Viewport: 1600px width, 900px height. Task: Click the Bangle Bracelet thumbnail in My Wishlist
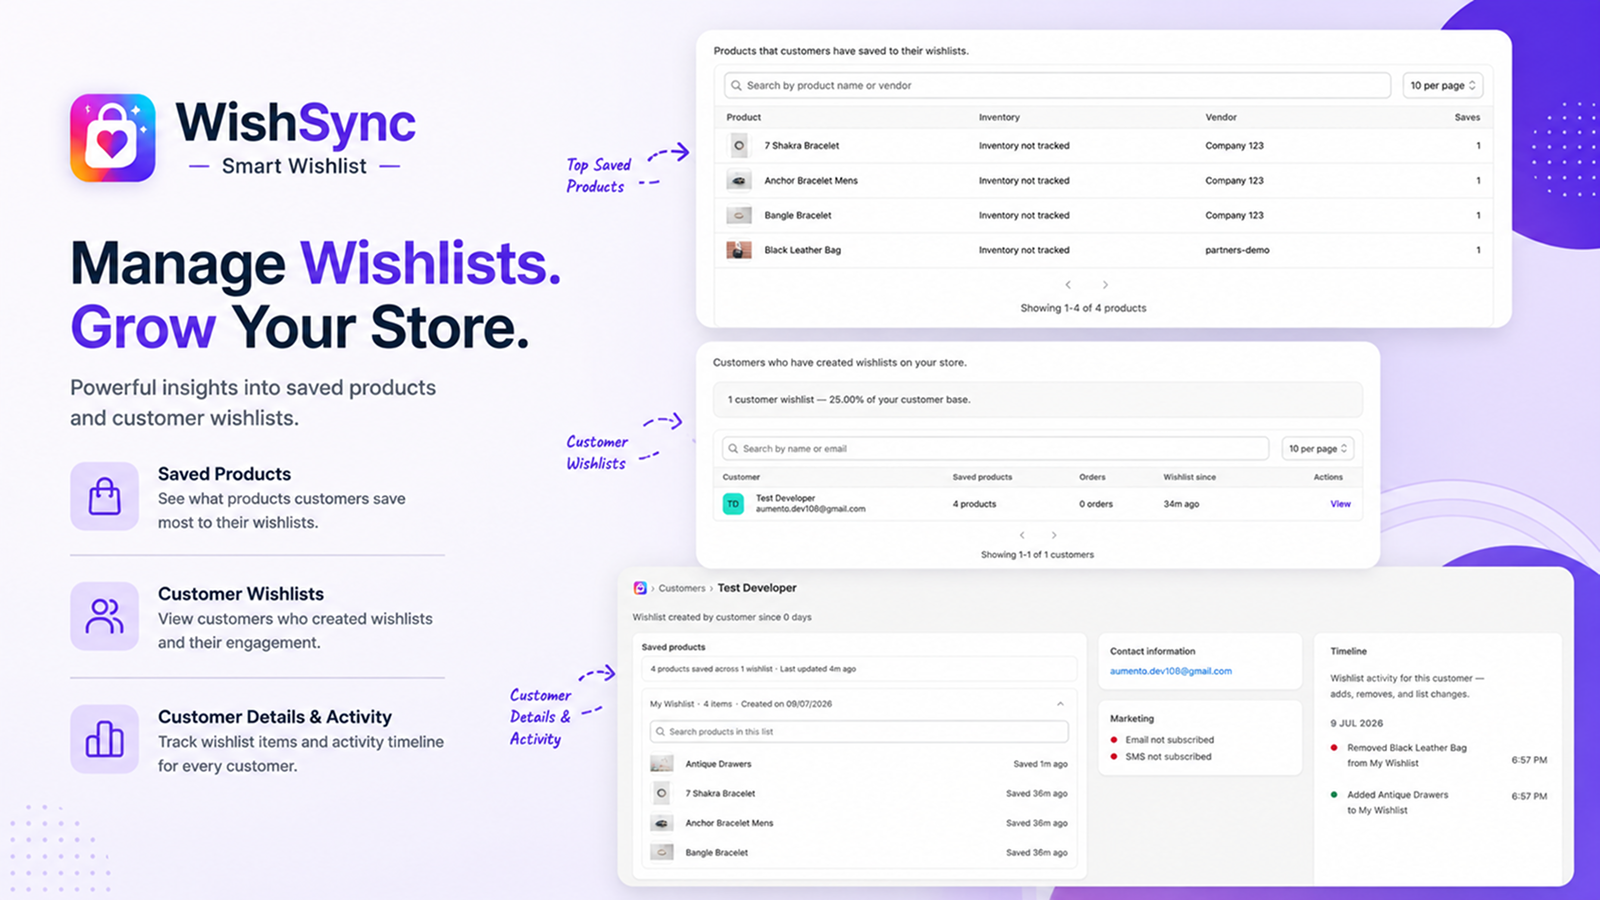click(x=661, y=853)
